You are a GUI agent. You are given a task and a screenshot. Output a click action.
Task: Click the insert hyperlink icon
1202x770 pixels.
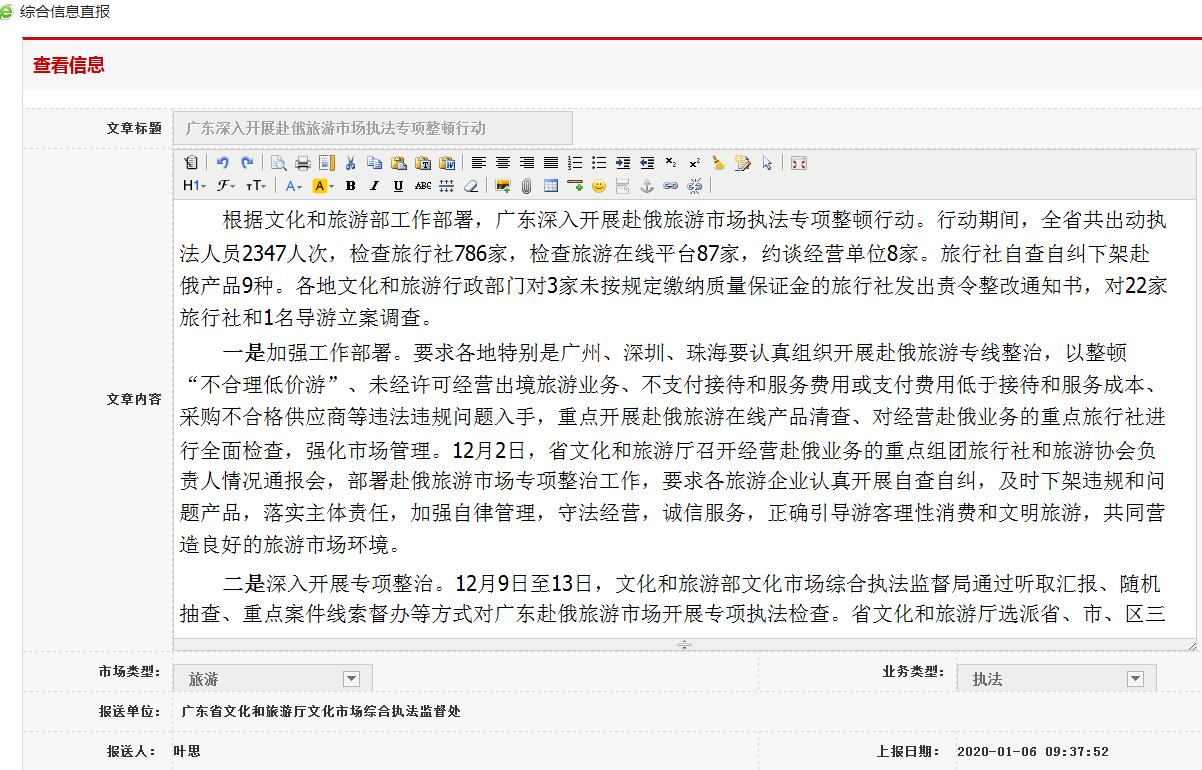[x=670, y=186]
